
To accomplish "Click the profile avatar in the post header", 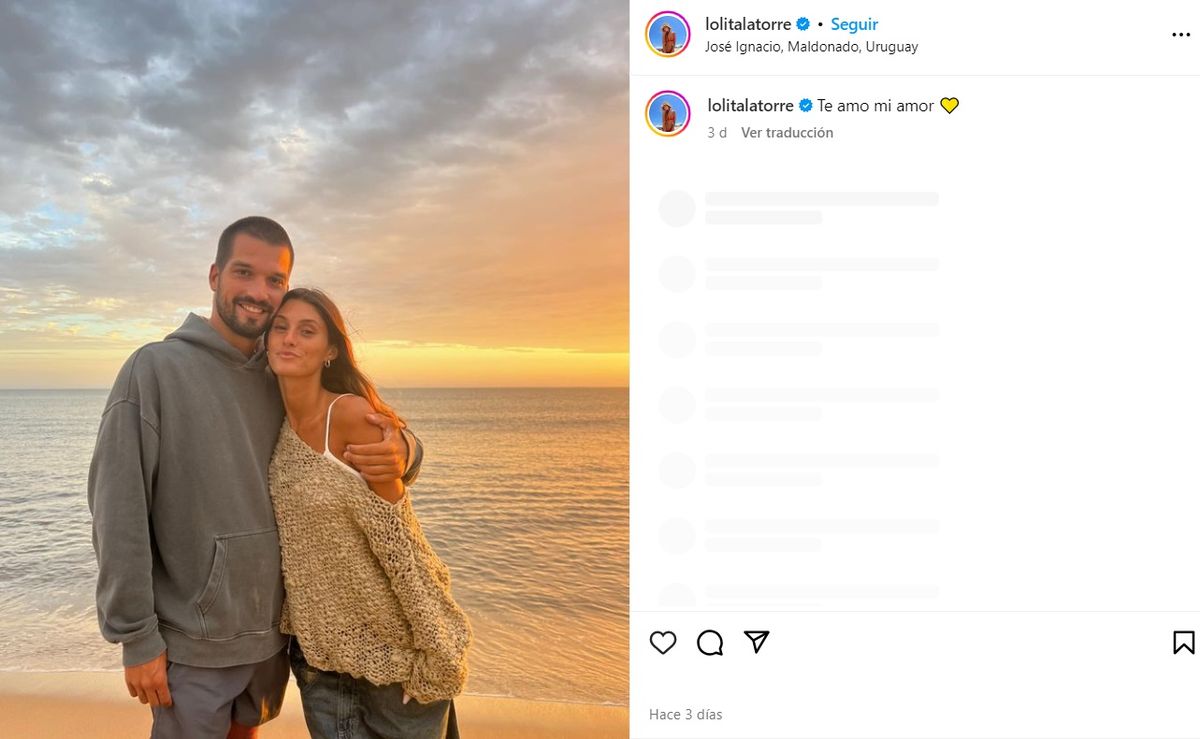I will click(667, 35).
